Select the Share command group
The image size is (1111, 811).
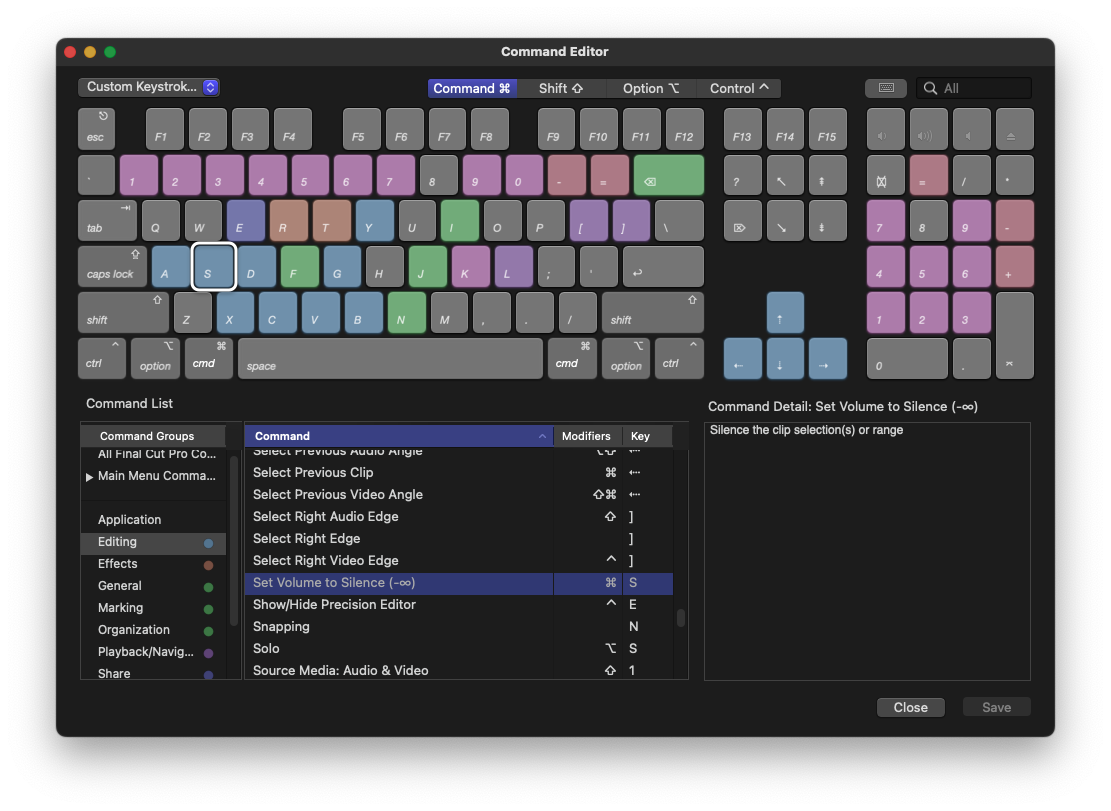click(x=154, y=673)
